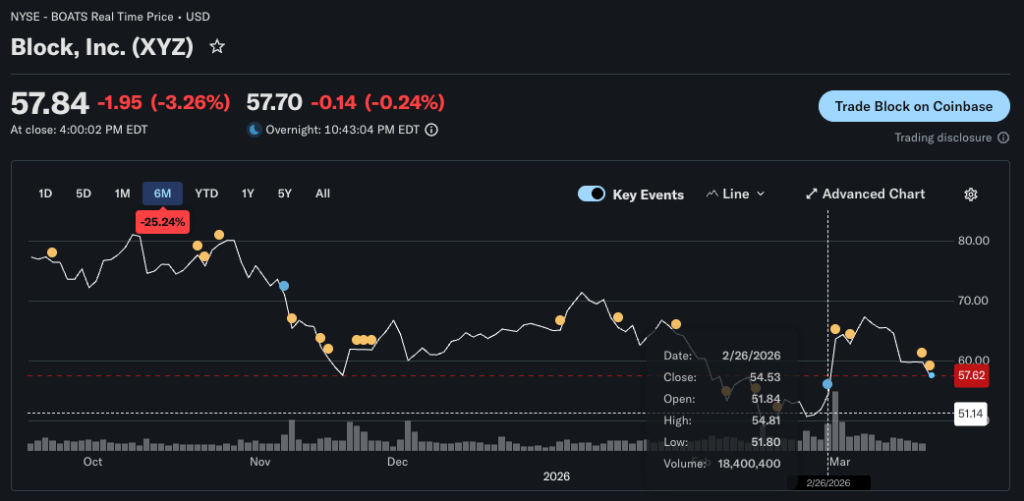1024x501 pixels.
Task: Click the Trading disclosure info icon
Action: pos(1002,138)
